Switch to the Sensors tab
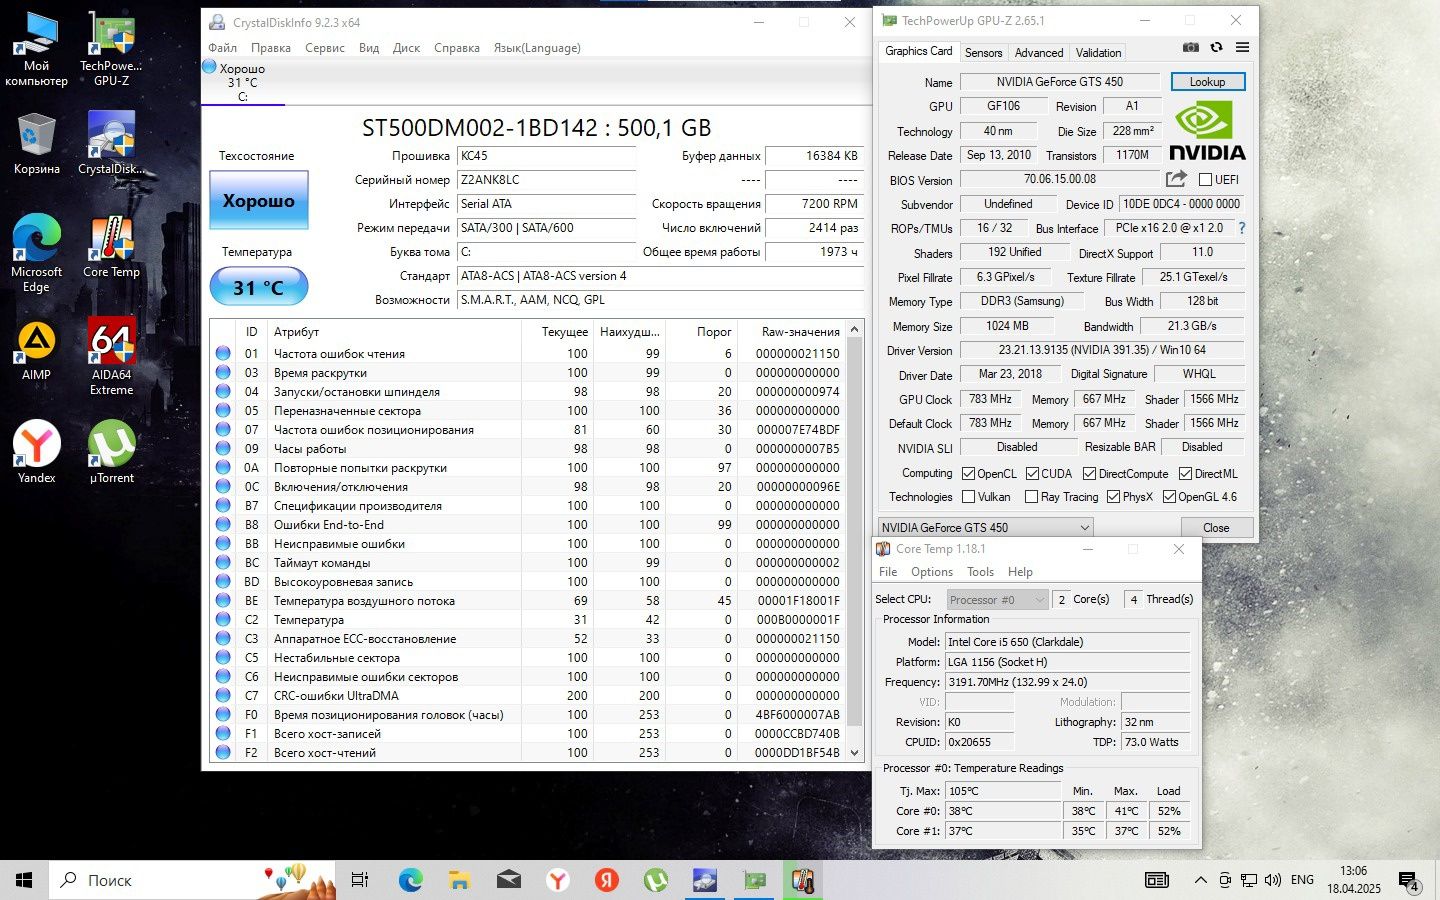This screenshot has height=900, width=1440. tap(983, 53)
